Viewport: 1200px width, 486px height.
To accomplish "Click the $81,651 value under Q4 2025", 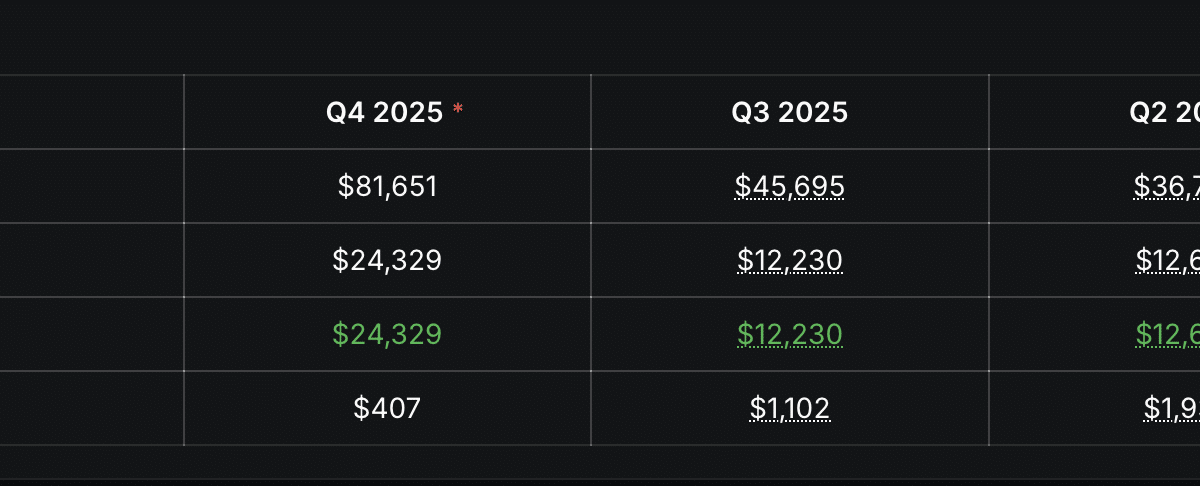I will coord(387,186).
